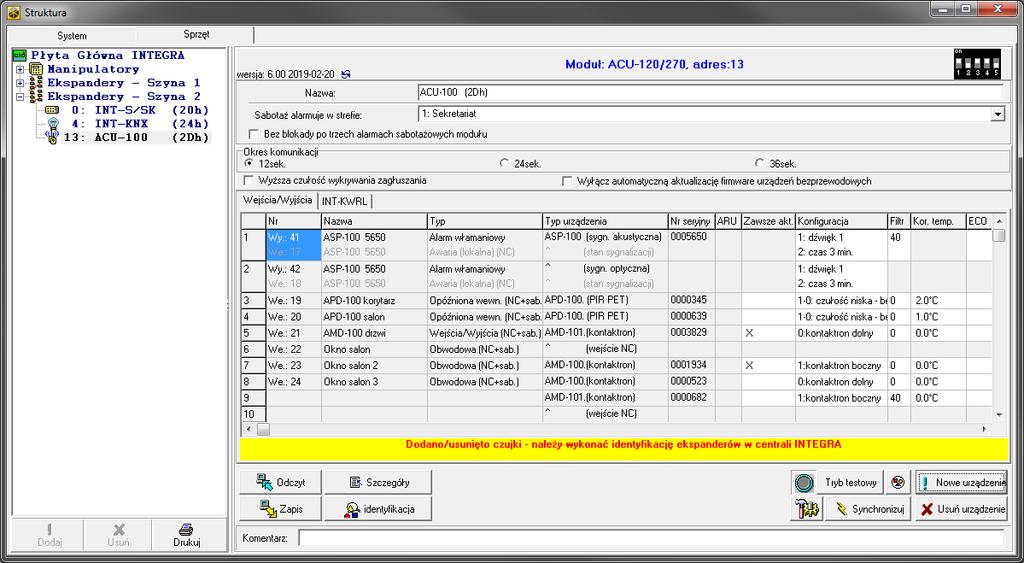Click the INT-KNX module icon
The width and height of the screenshot is (1024, 563).
click(53, 123)
